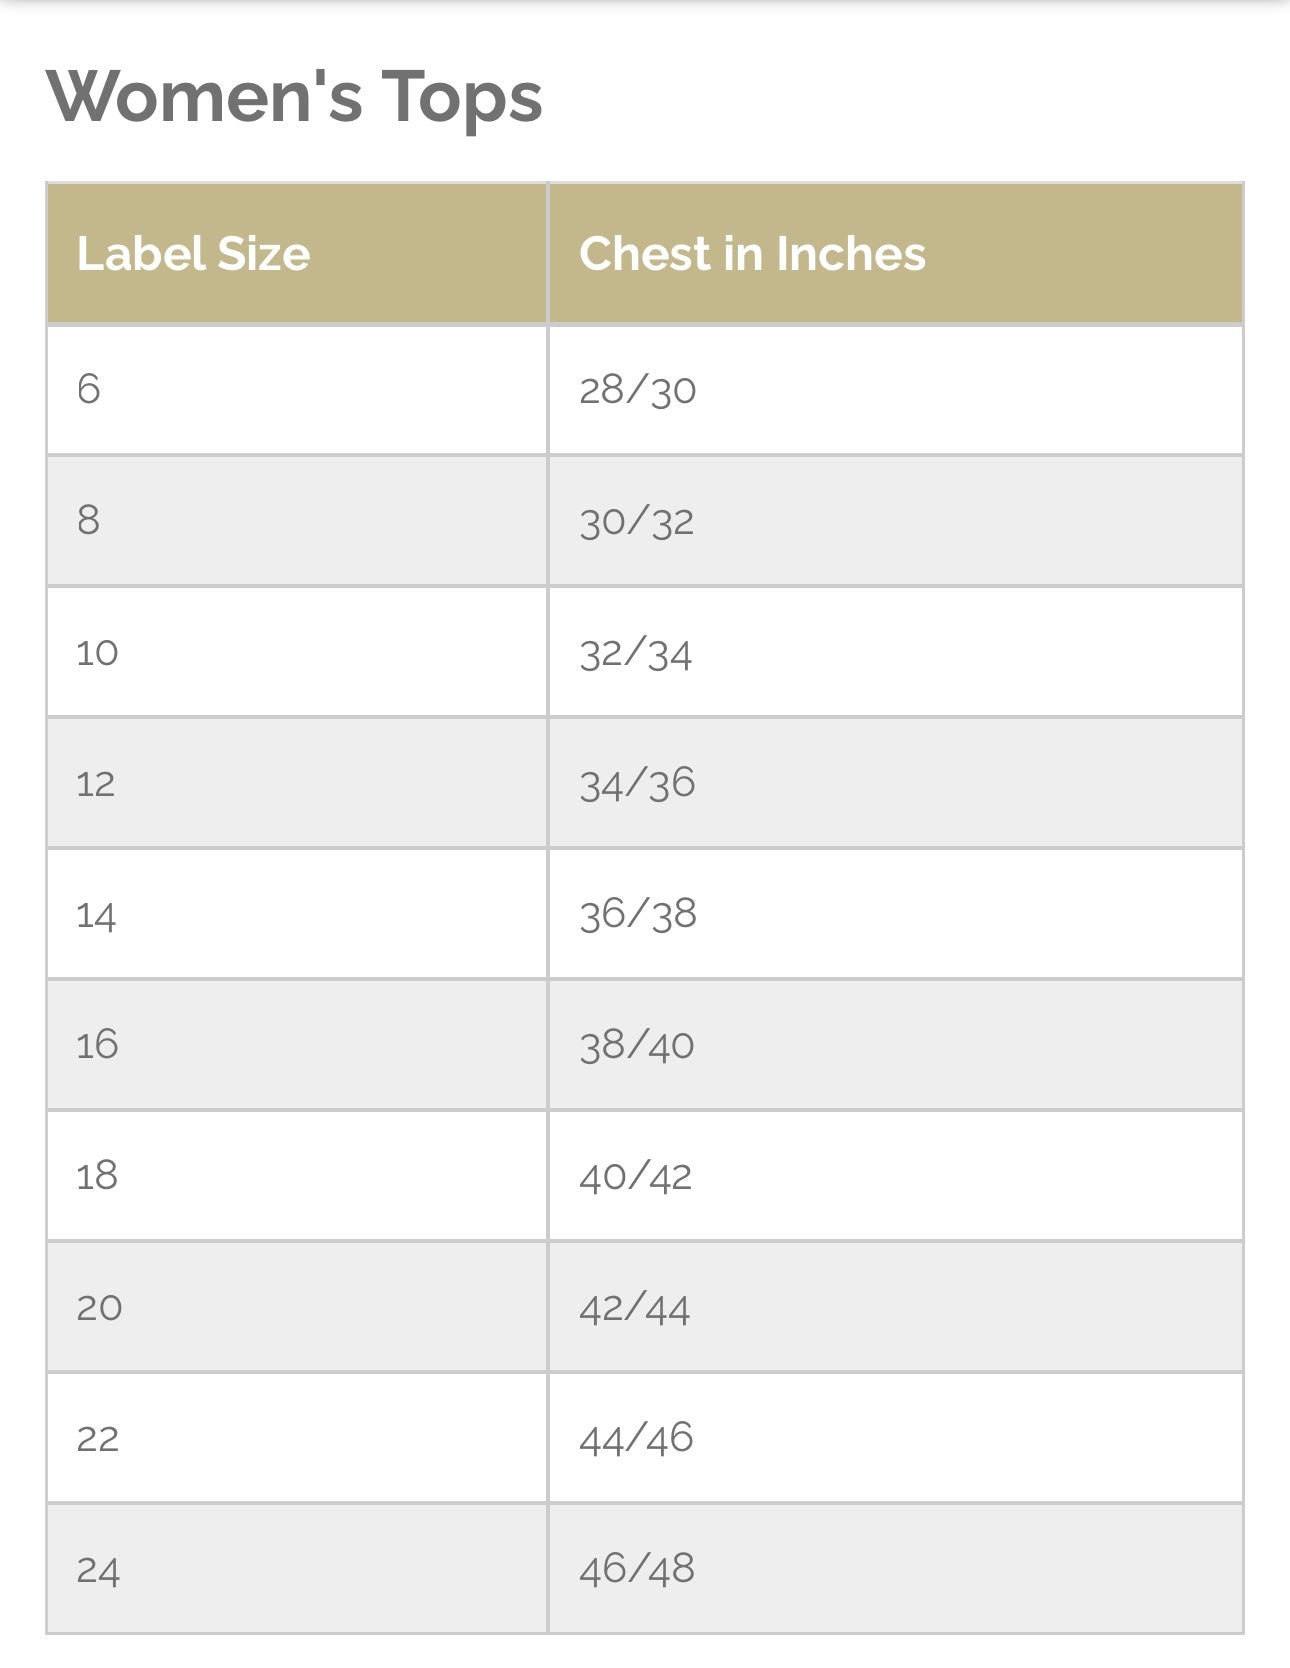Click label size 10 cell

(97, 652)
